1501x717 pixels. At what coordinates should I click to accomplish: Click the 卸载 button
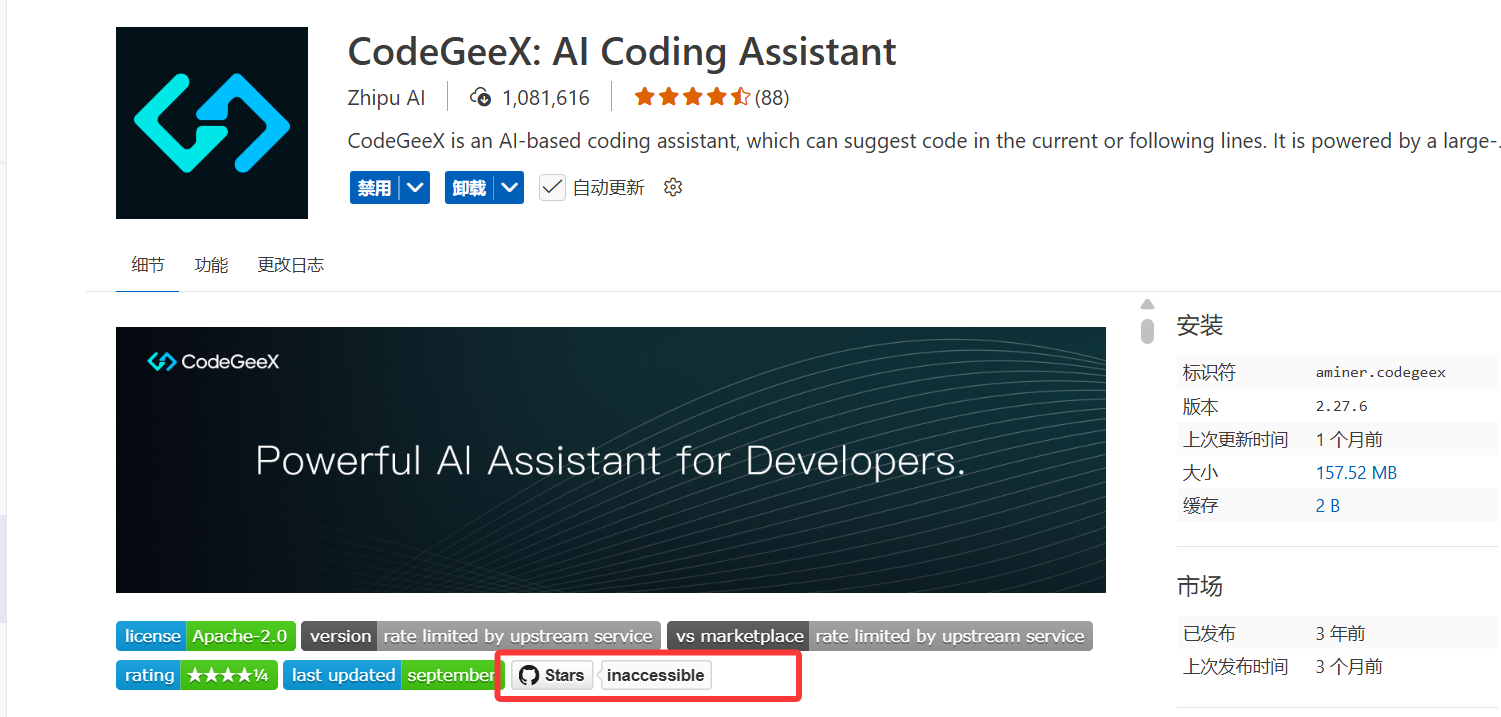pos(469,187)
